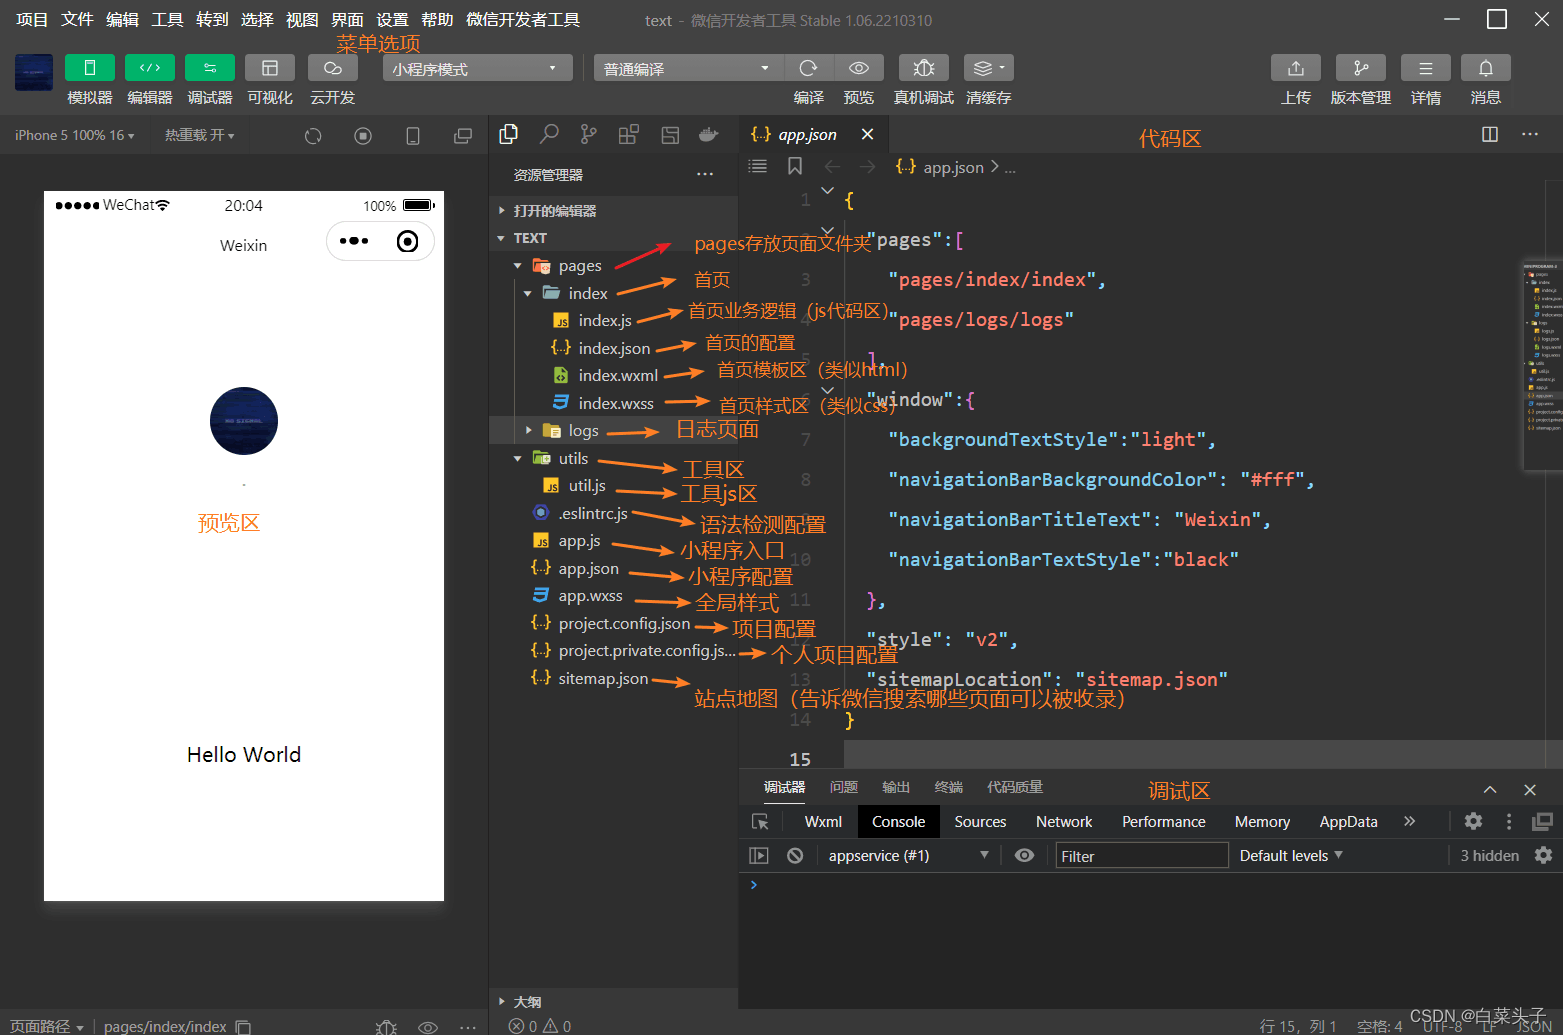Click the 清缓存 clear cache icon

pyautogui.click(x=989, y=68)
